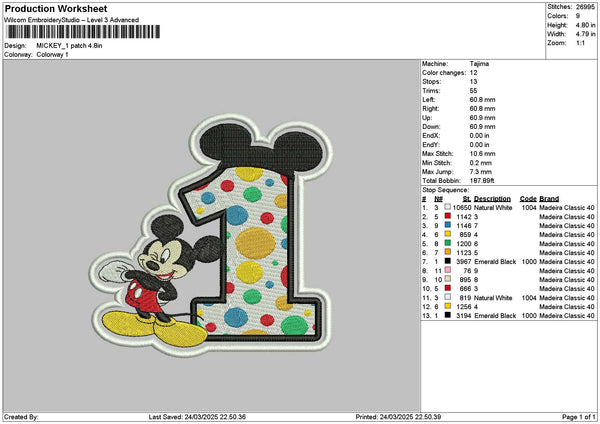Click the Brand column header

coord(549,199)
